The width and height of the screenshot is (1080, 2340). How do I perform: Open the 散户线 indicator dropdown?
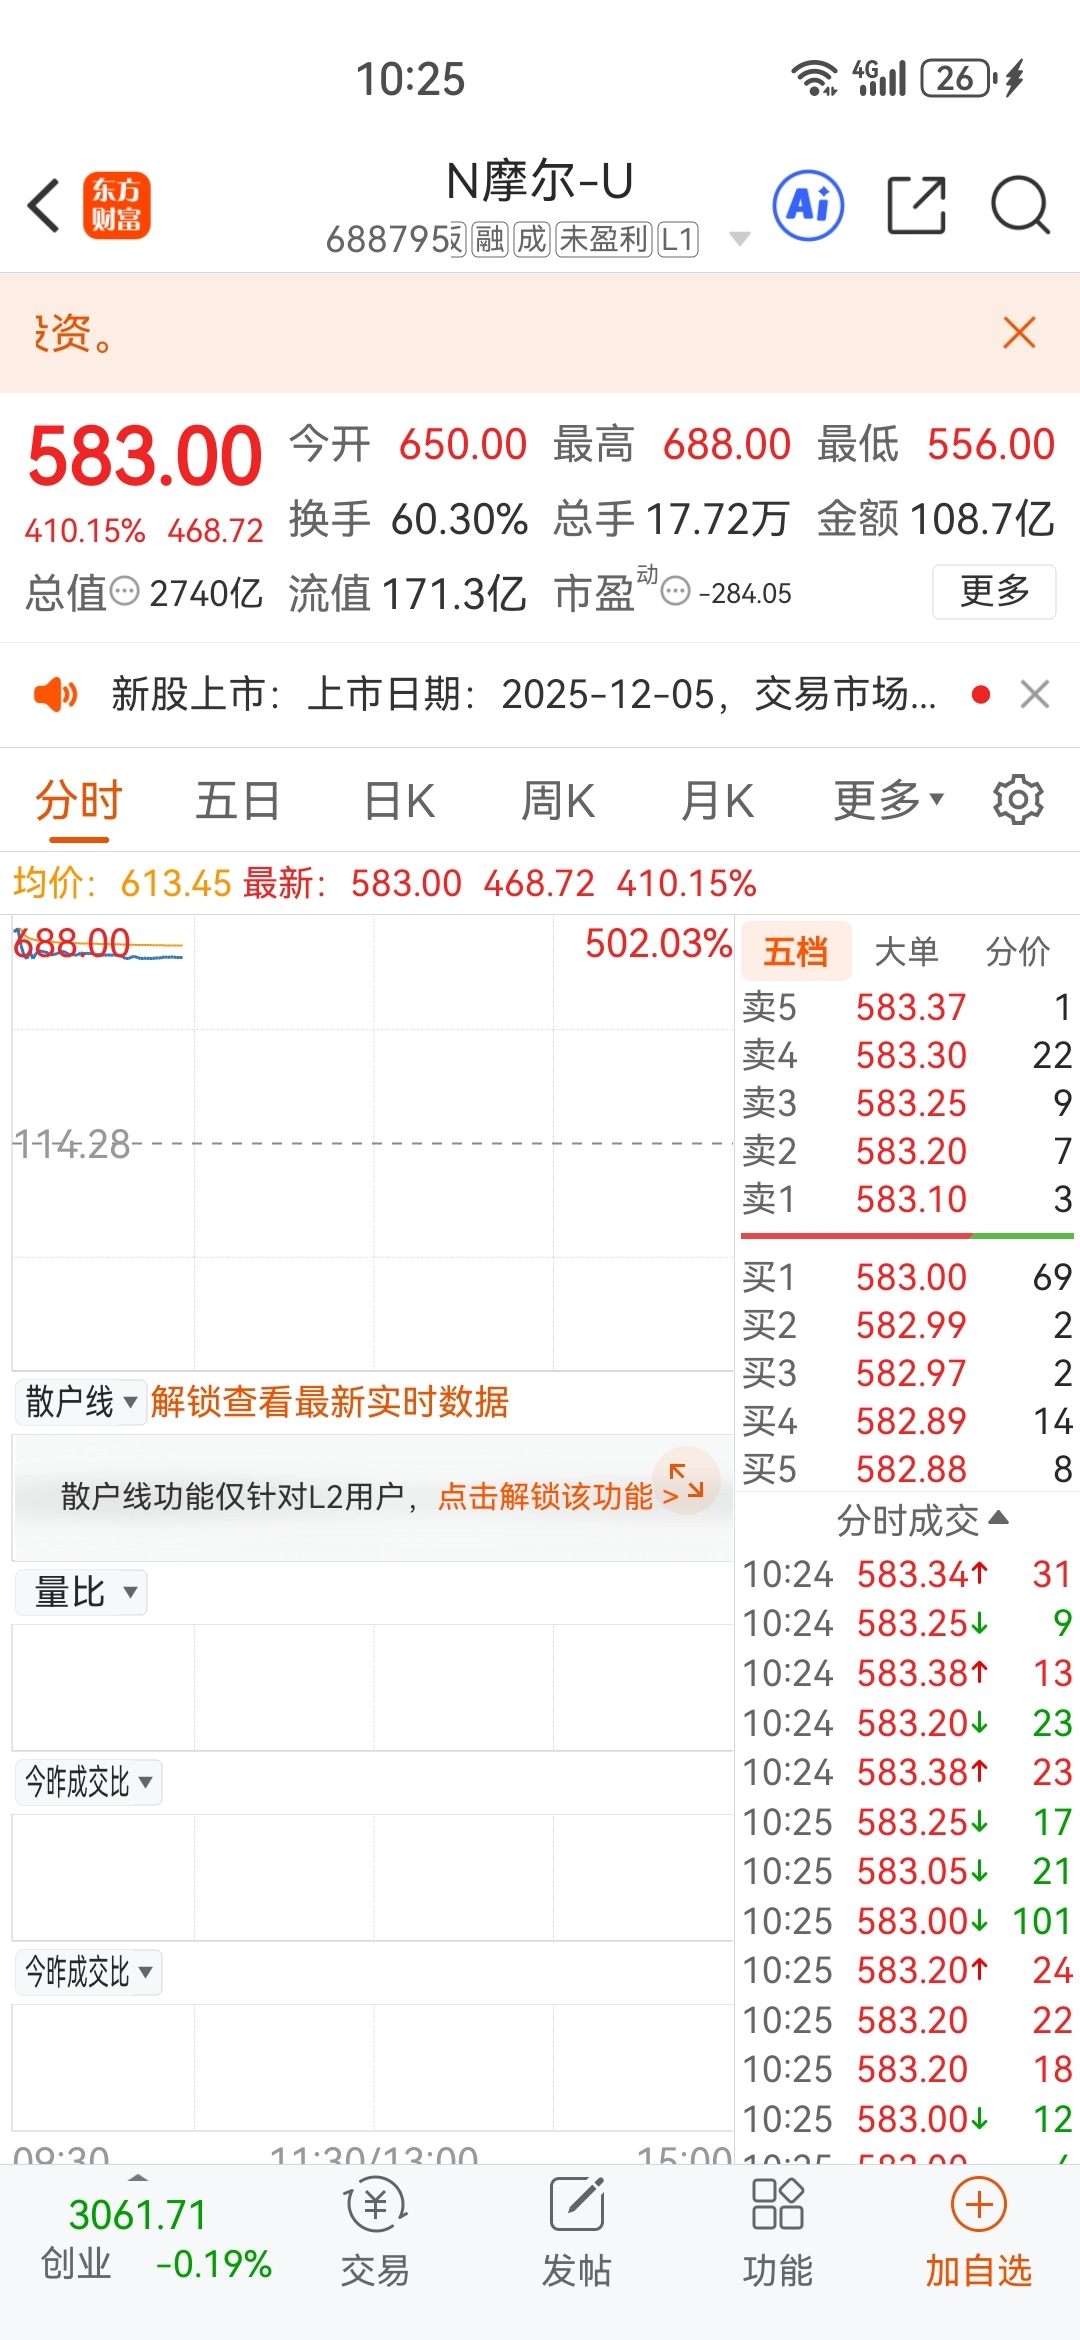click(x=81, y=1401)
